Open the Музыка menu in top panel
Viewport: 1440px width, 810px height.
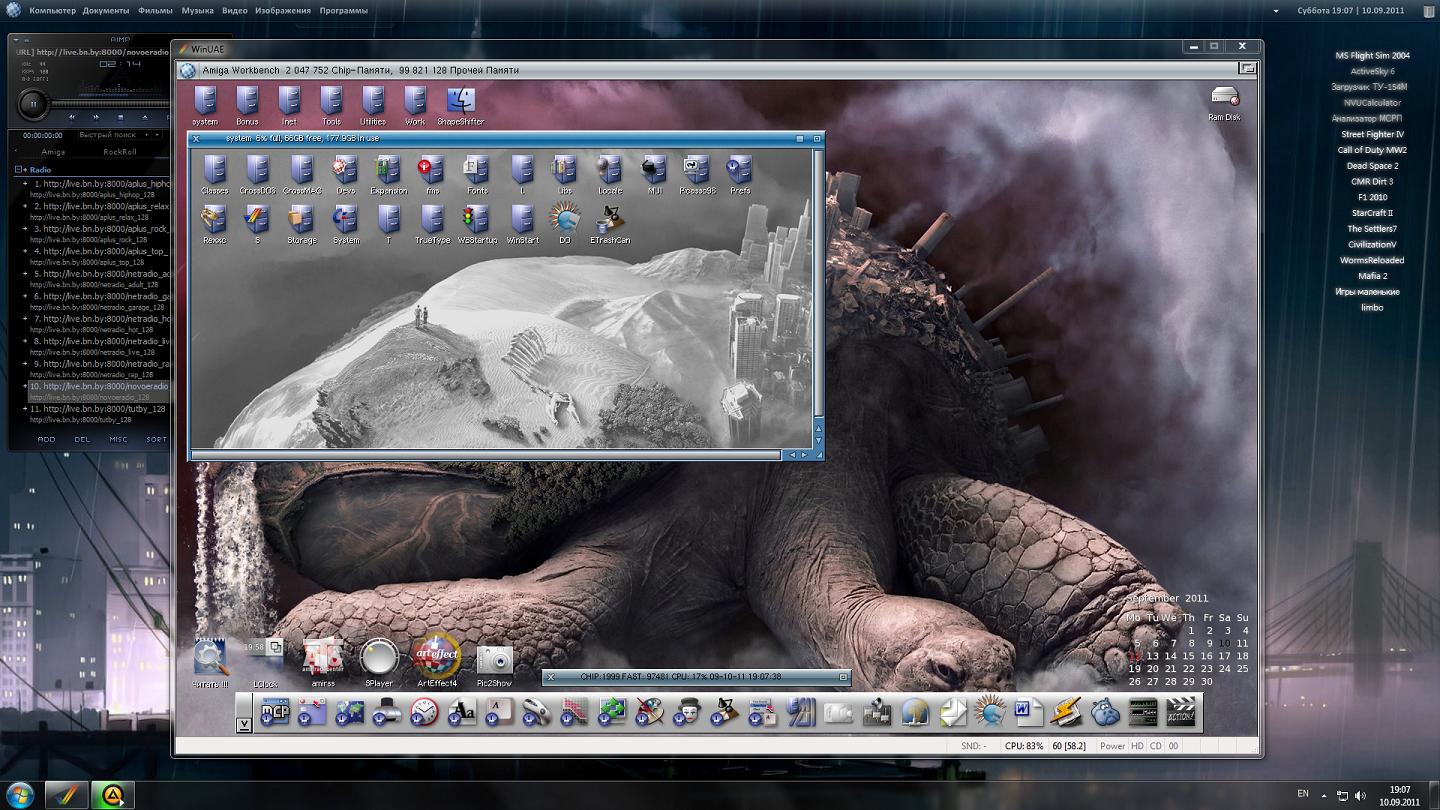coord(198,11)
